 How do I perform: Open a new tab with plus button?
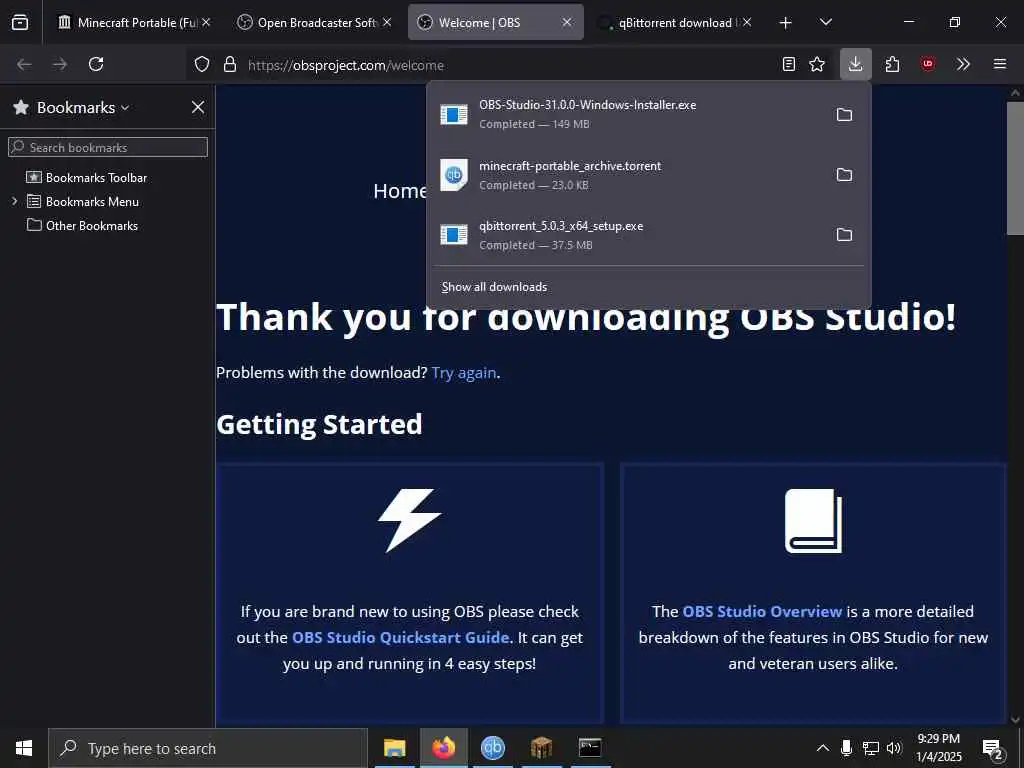pos(786,23)
